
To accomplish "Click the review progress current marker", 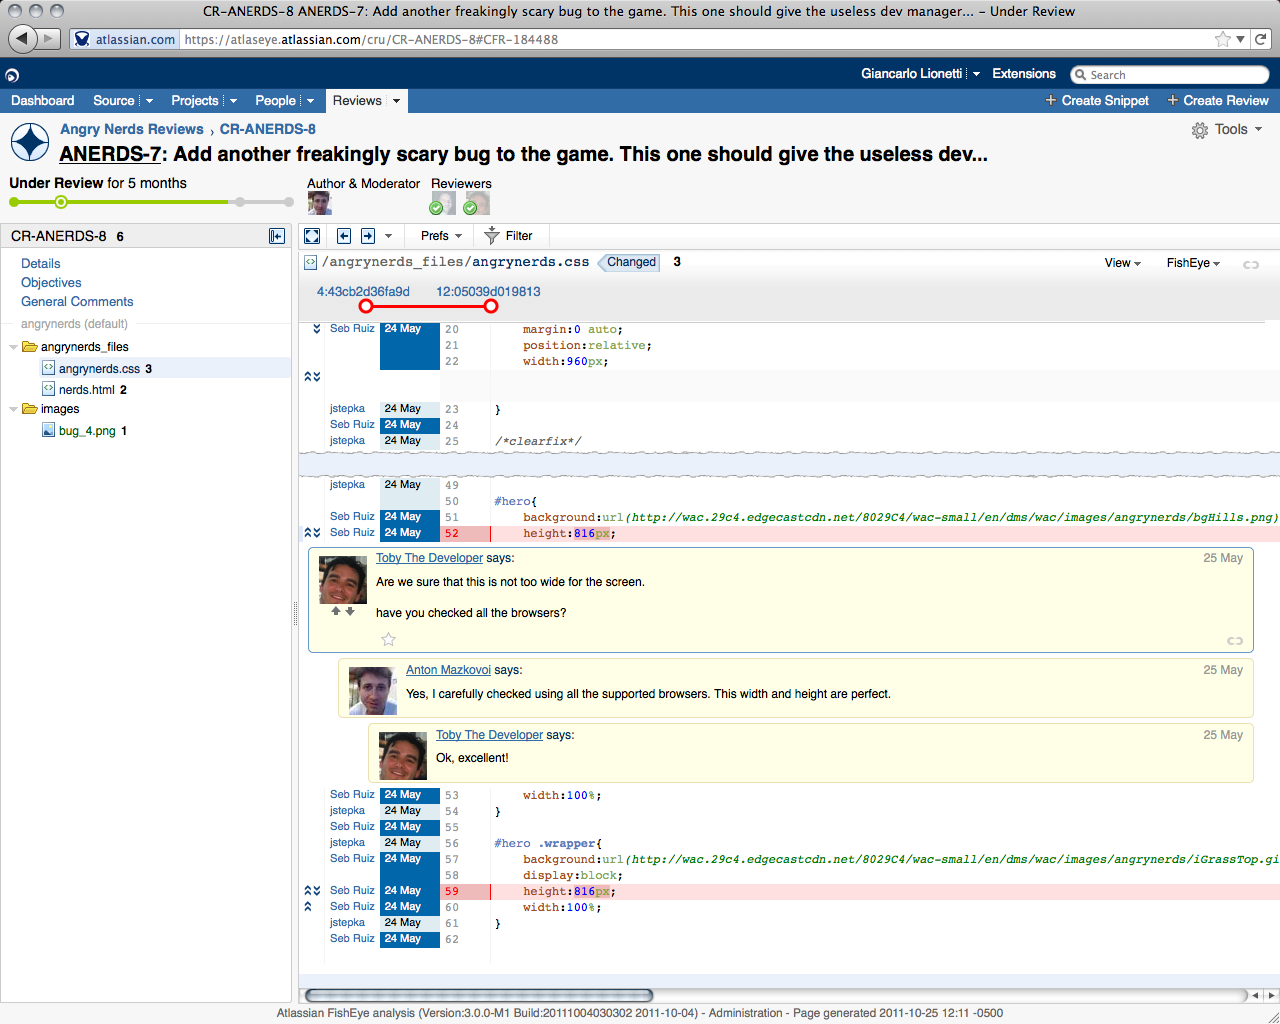I will (61, 202).
